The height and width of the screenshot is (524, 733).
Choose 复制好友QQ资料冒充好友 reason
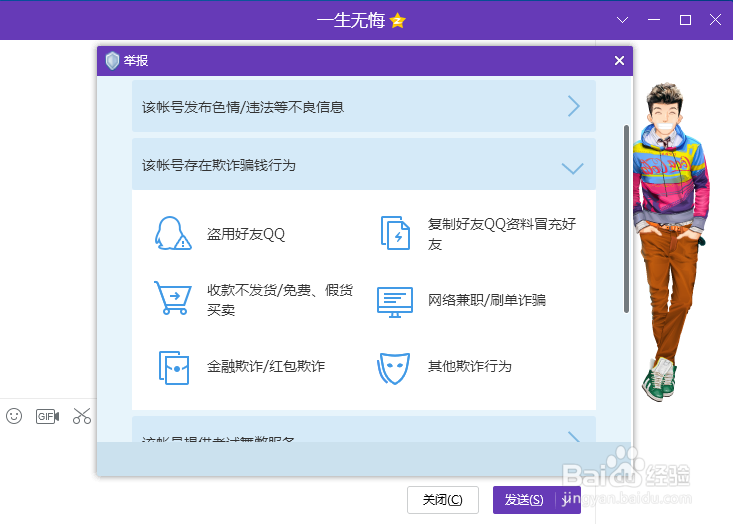tap(502, 234)
